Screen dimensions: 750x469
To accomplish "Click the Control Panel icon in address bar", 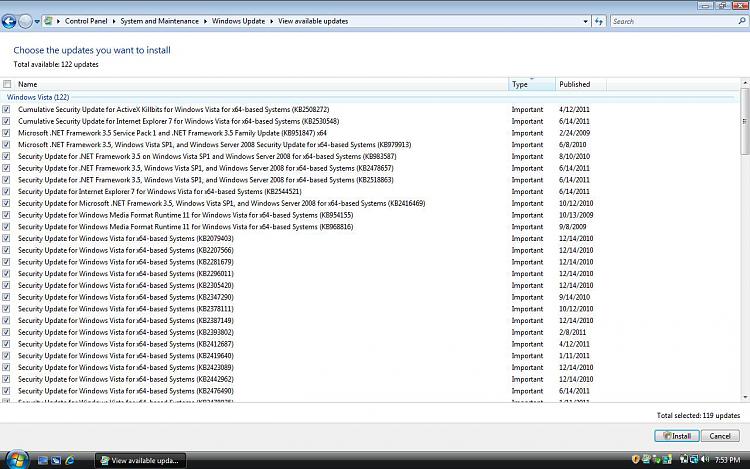I will [48, 21].
